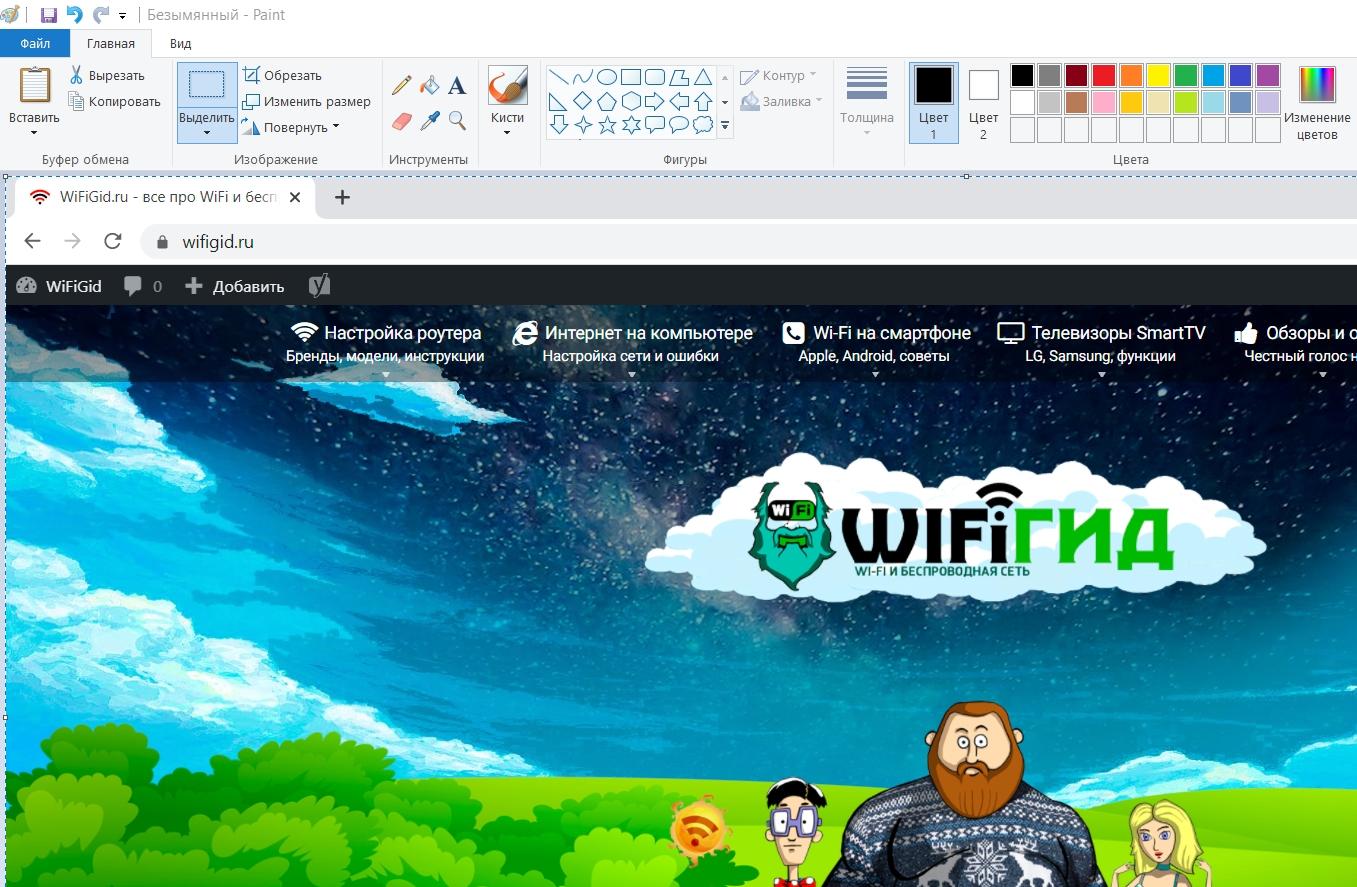The image size is (1357, 887).
Task: Select Color 2 (Цвет 2) button
Action: 984,102
